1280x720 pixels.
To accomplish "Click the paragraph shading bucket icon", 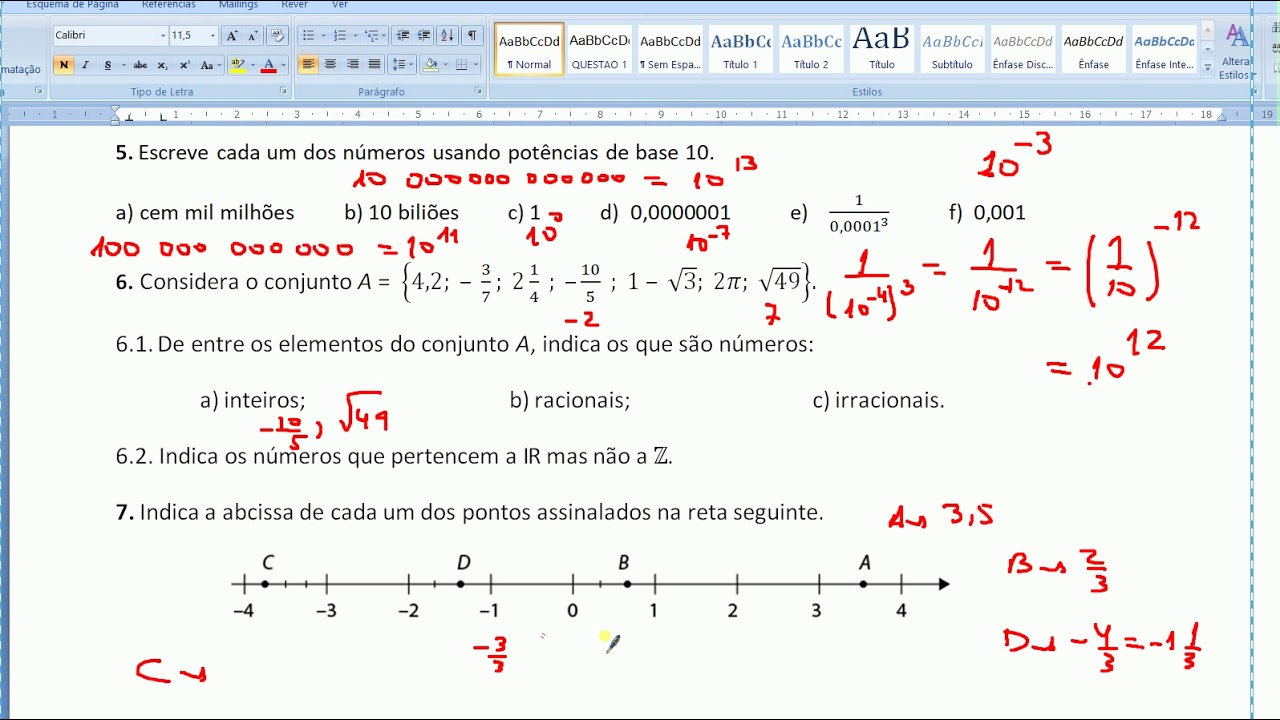I will (x=430, y=65).
